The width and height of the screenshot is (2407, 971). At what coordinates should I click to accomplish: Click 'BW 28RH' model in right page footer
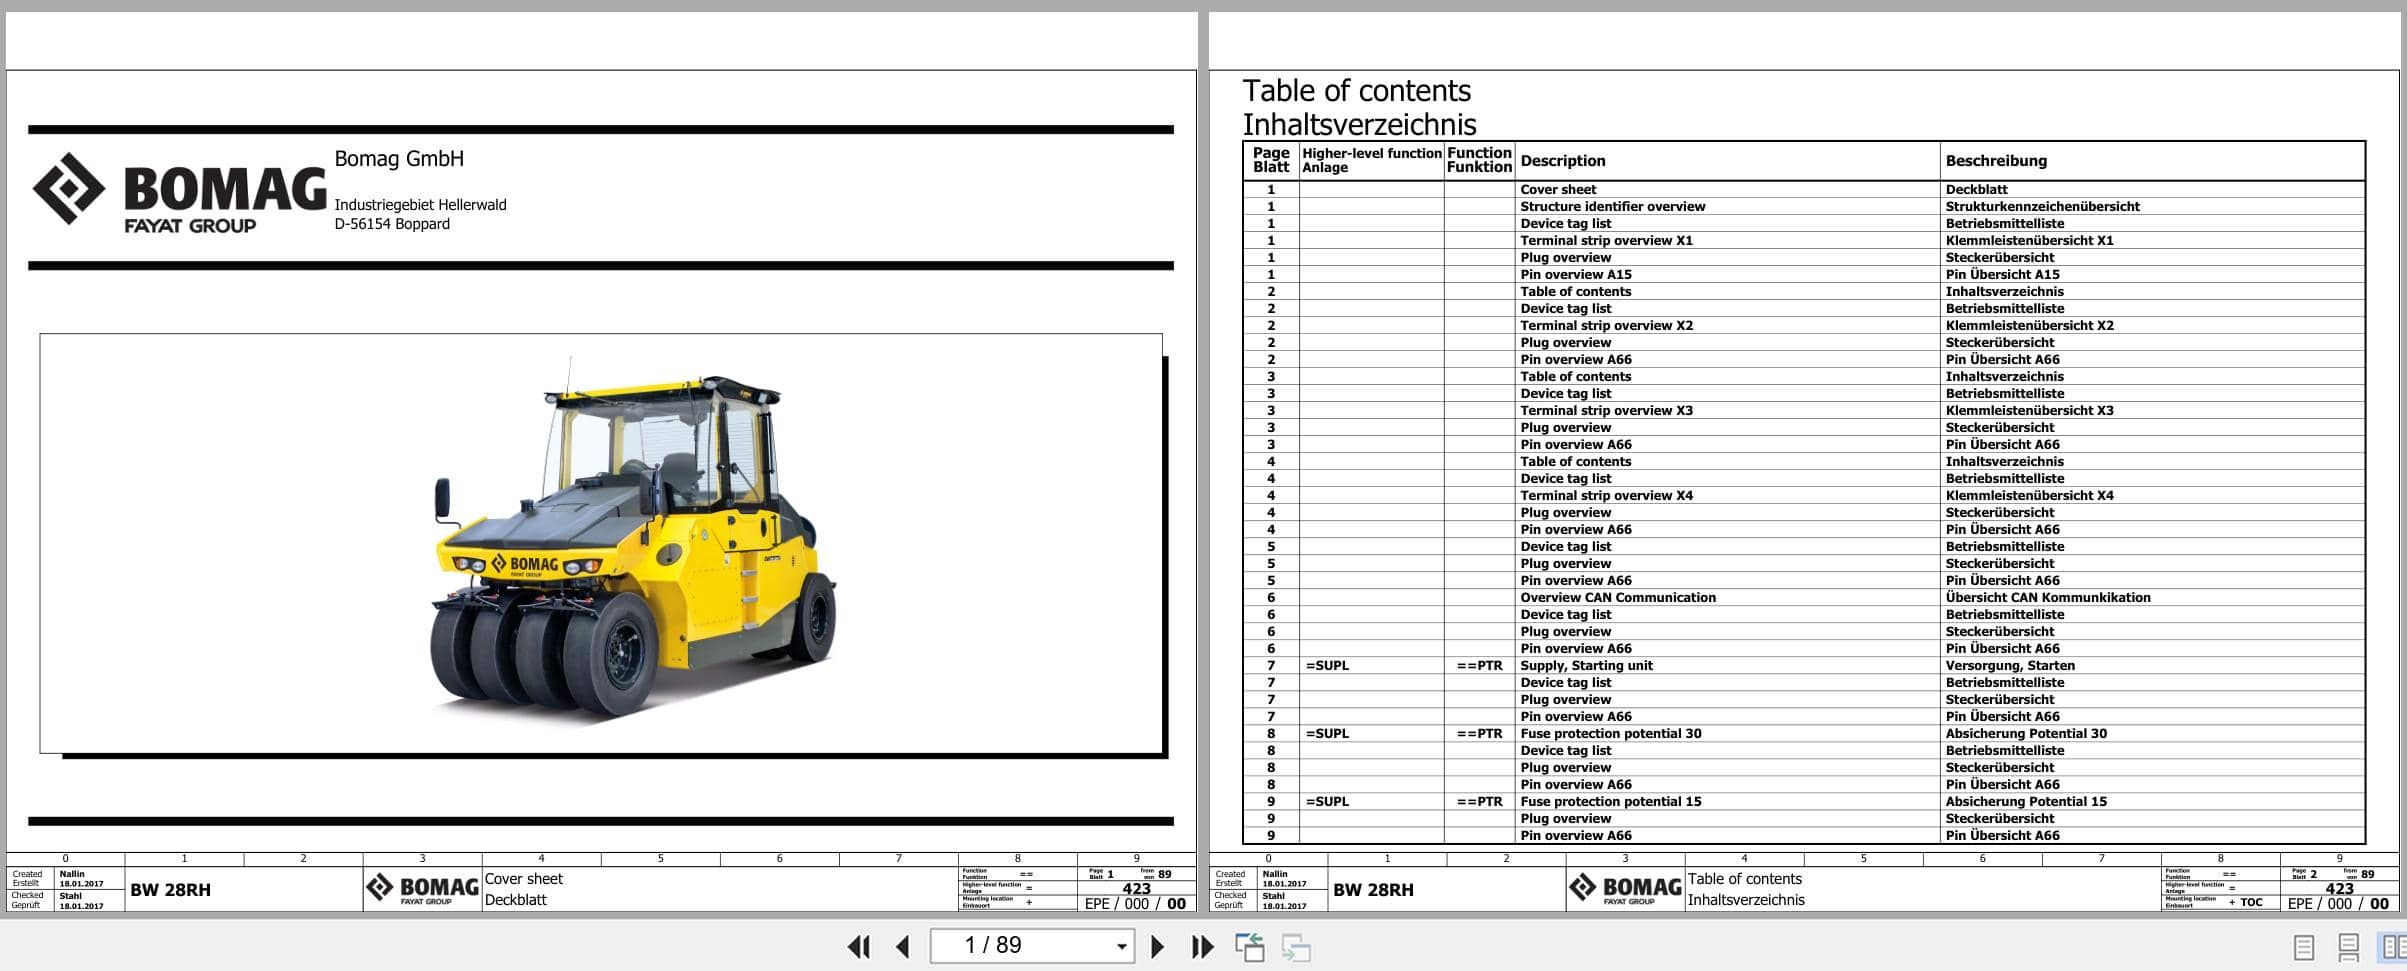click(1373, 890)
